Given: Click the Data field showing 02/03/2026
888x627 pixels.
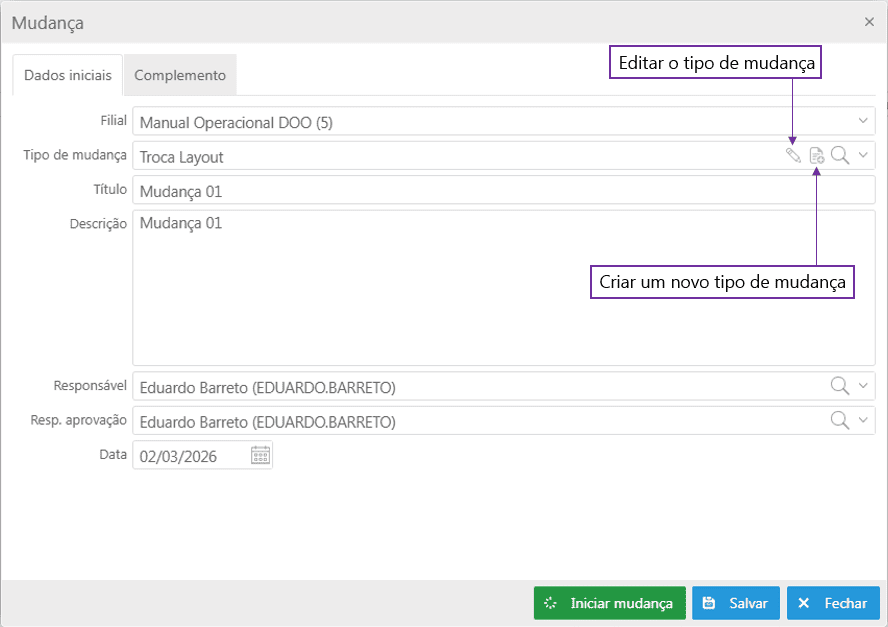Looking at the screenshot, I should point(190,455).
